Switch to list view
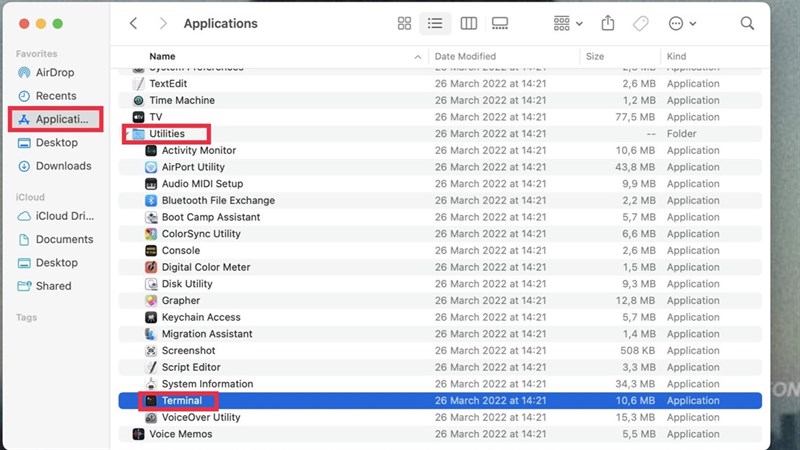The height and width of the screenshot is (450, 800). coord(435,23)
